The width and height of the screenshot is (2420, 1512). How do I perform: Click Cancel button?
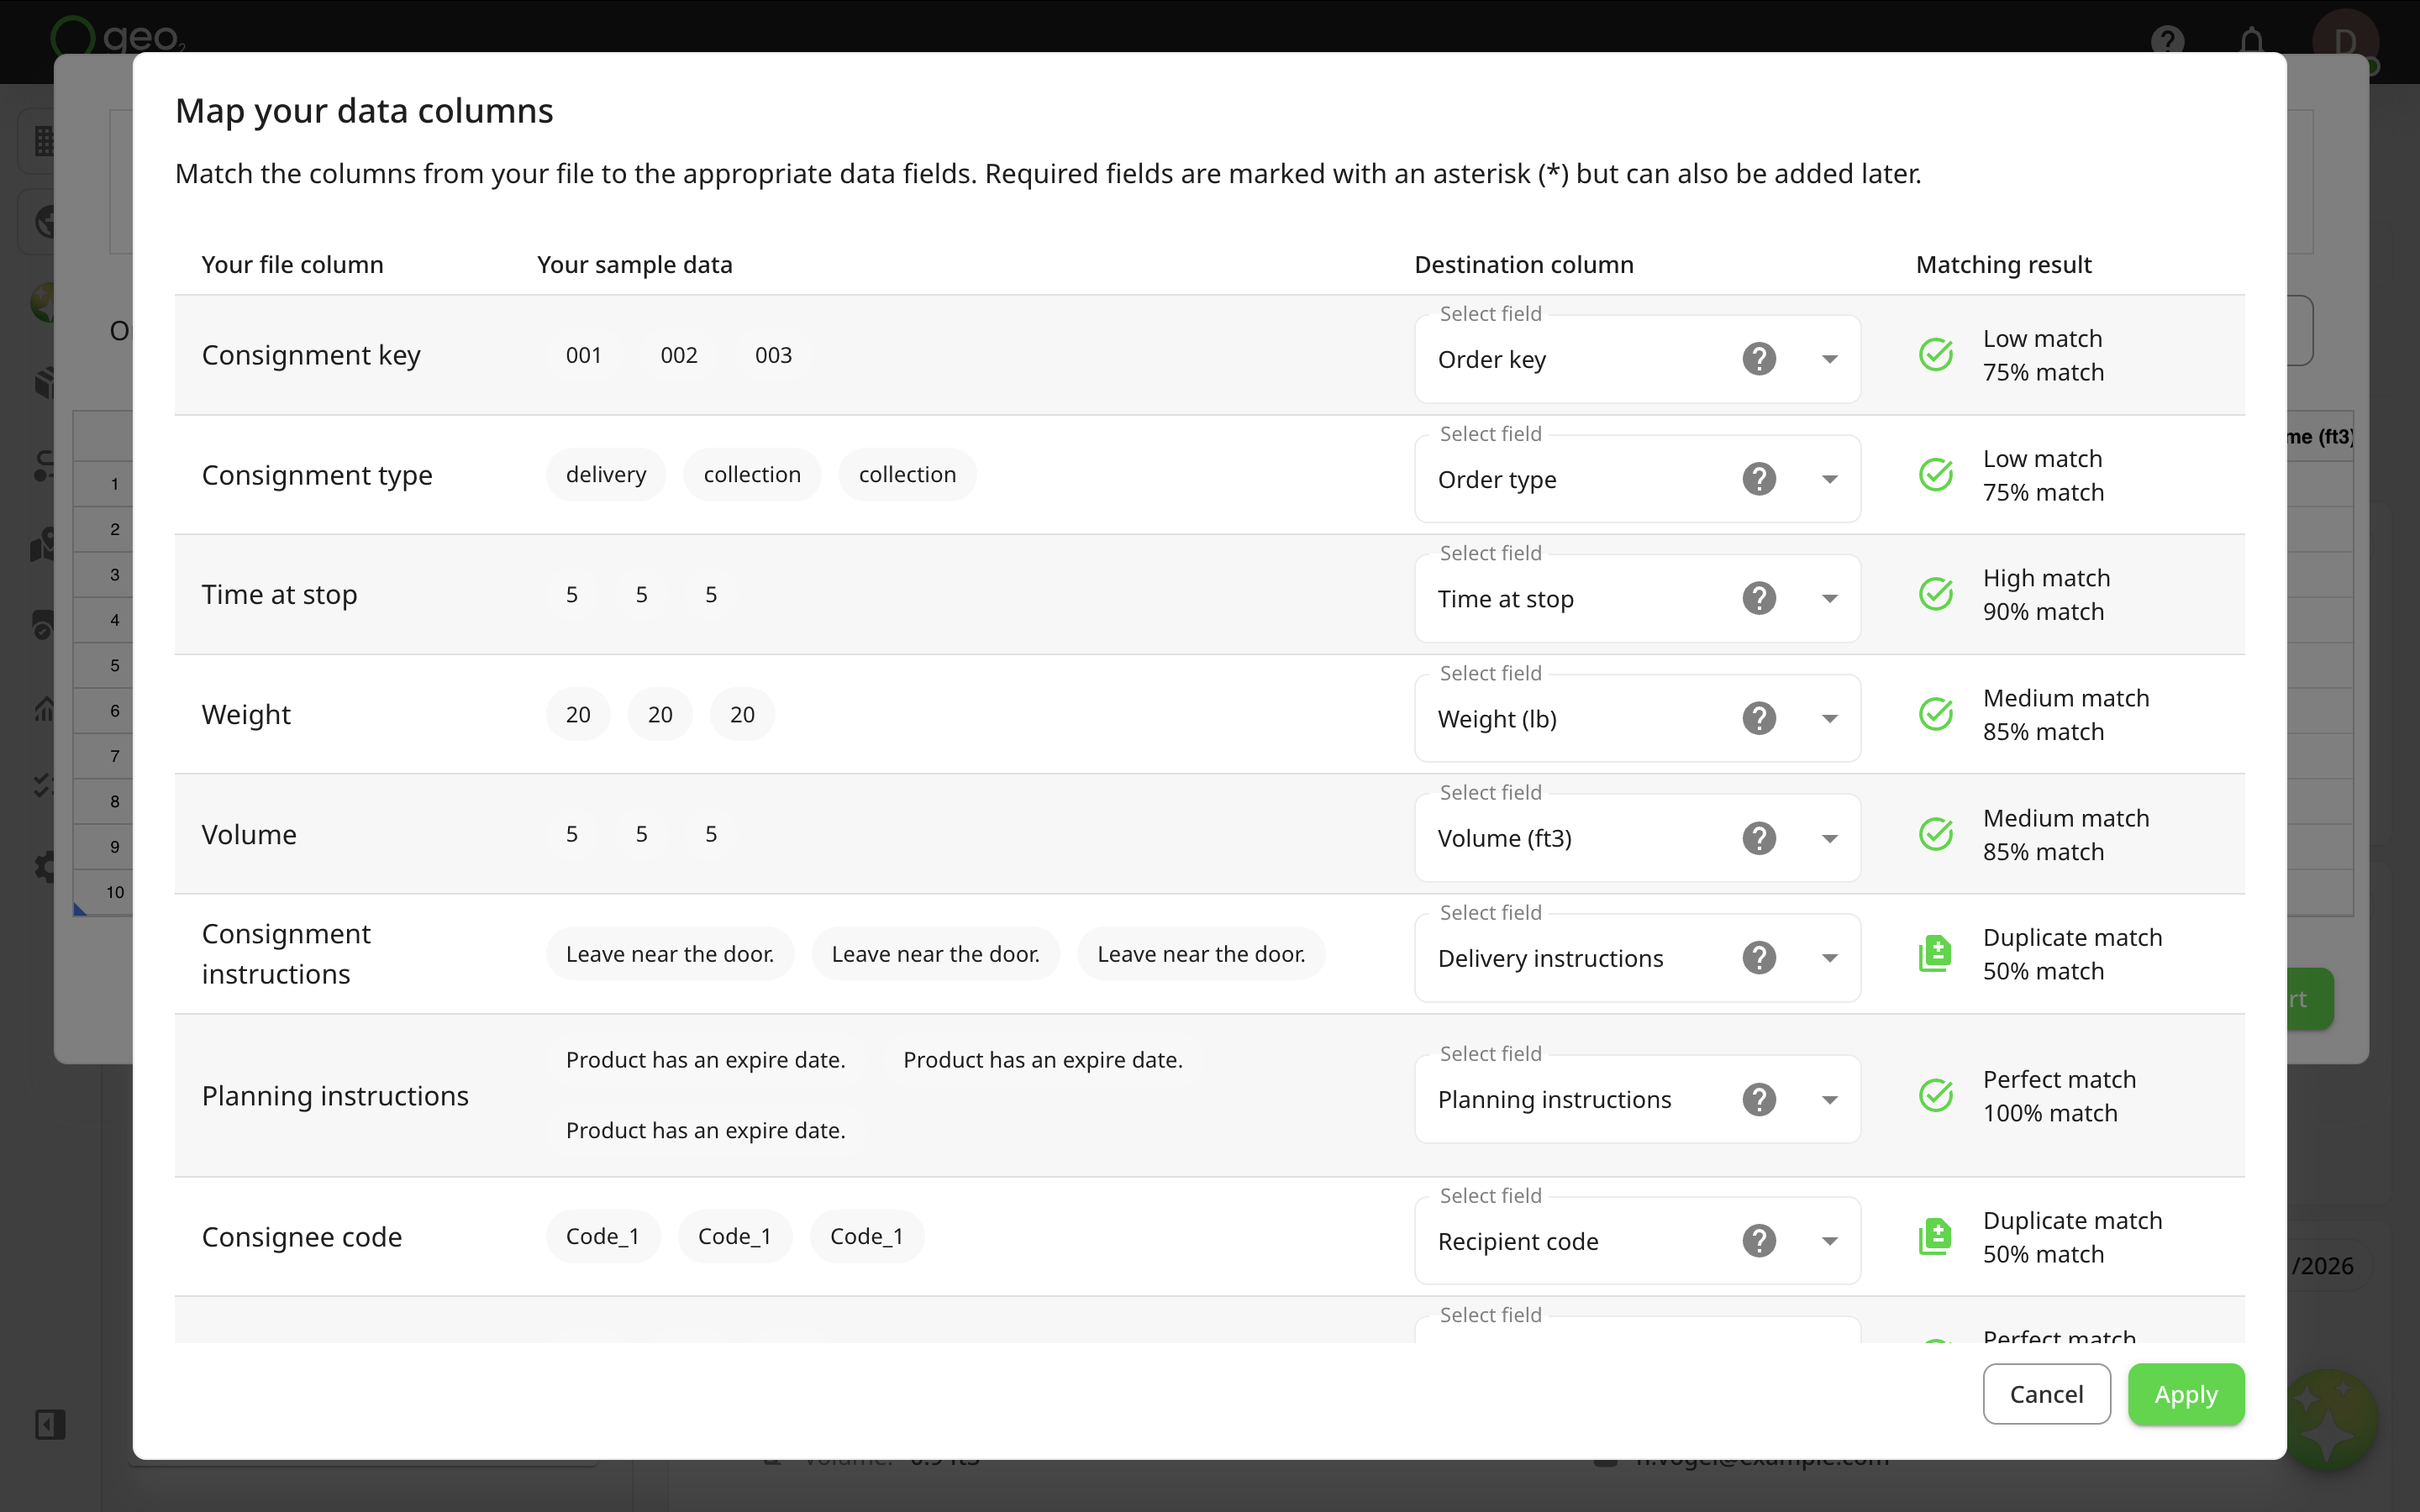[x=2046, y=1394]
